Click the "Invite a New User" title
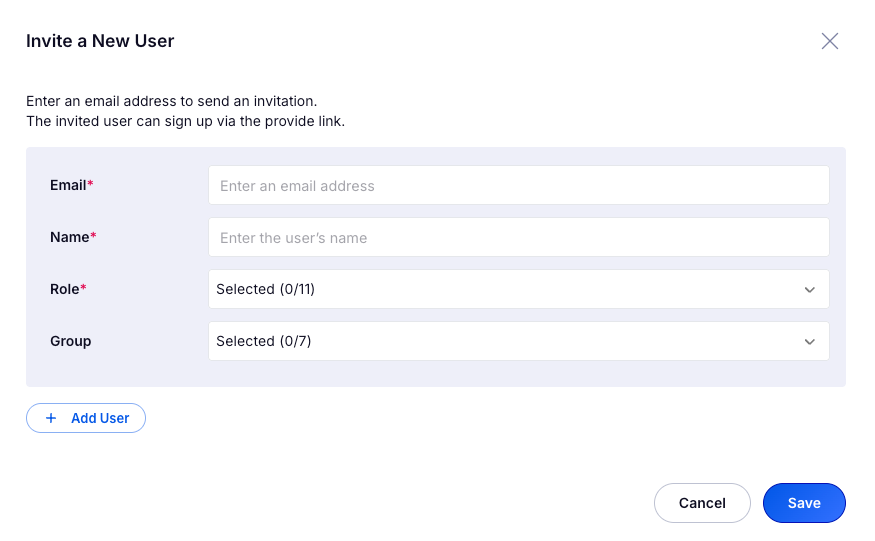 pyautogui.click(x=100, y=41)
